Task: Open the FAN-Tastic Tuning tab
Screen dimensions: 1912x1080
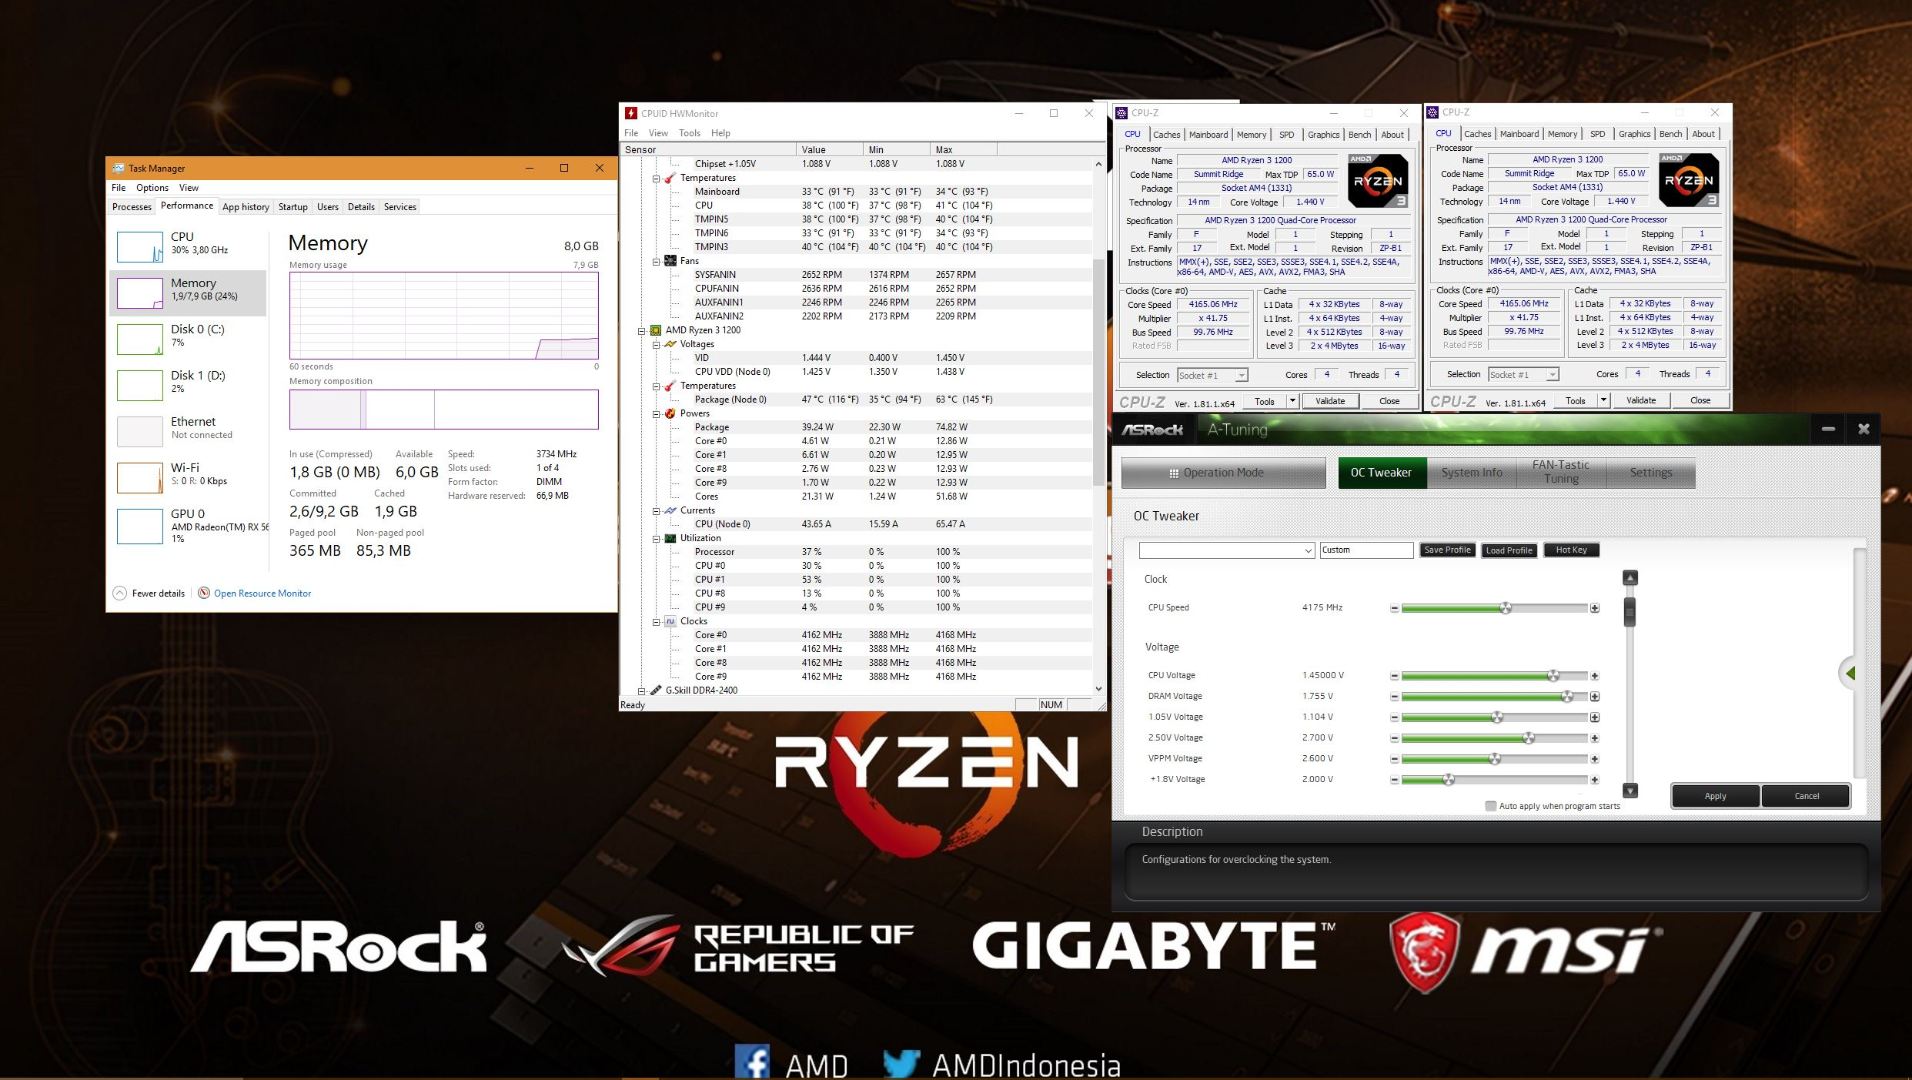Action: point(1560,472)
